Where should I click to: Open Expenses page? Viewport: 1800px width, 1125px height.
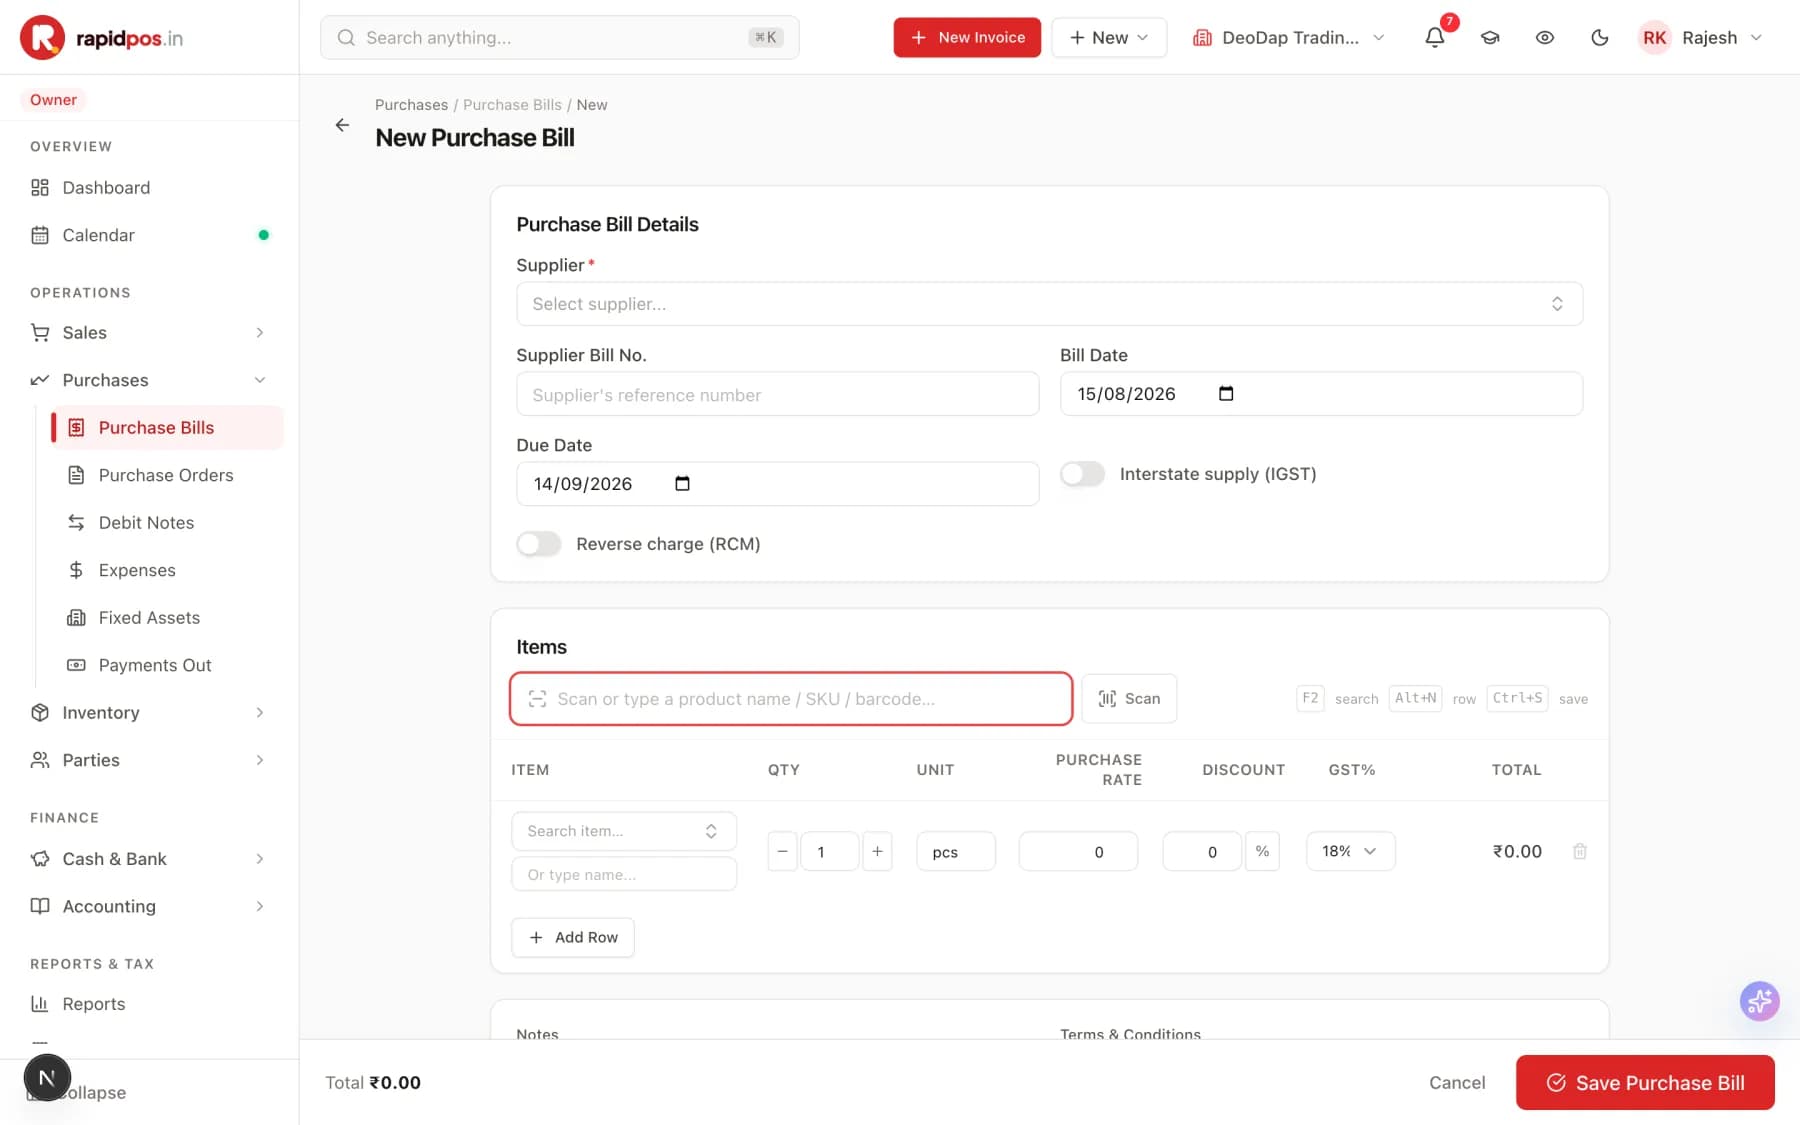coord(168,570)
